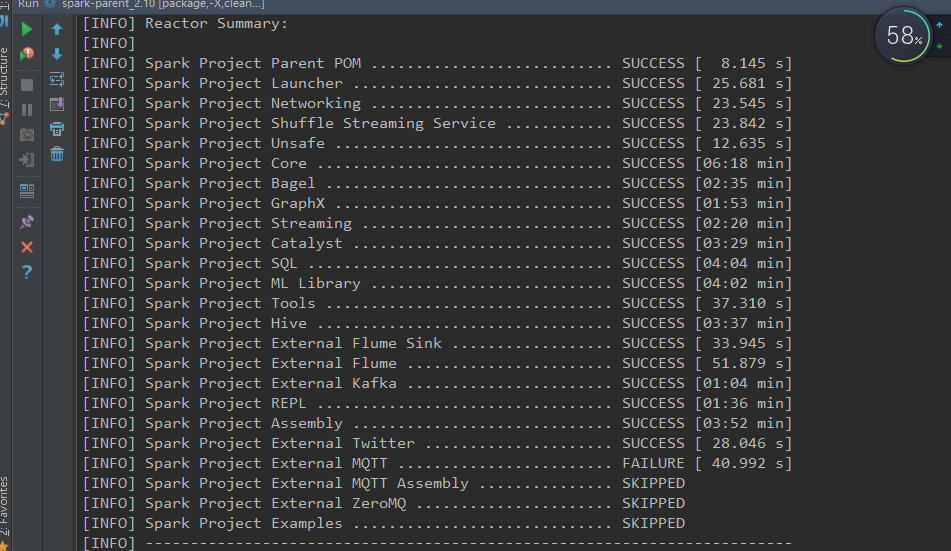The image size is (951, 551).
Task: Click the Pause output icon
Action: tap(27, 110)
